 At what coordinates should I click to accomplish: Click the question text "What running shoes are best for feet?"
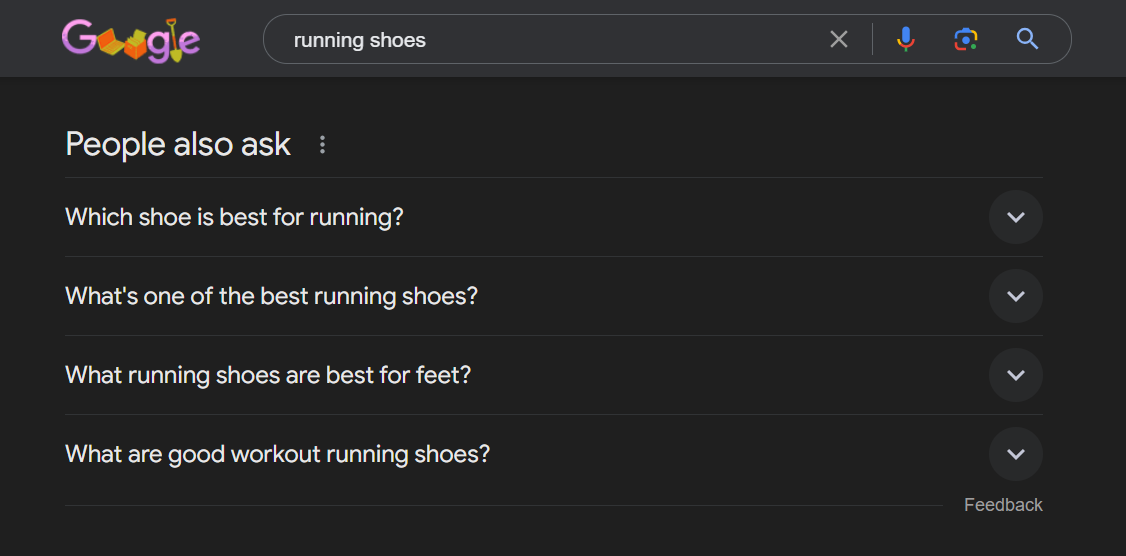coord(267,375)
